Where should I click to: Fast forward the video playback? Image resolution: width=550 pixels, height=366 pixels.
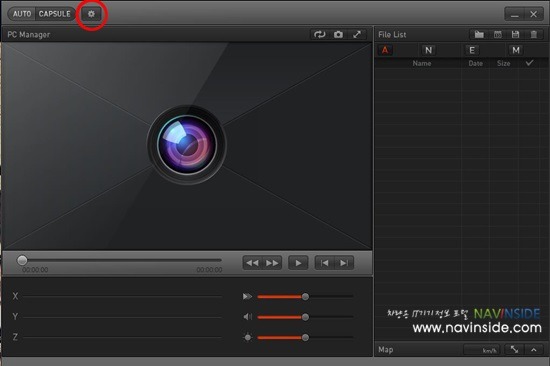point(272,263)
